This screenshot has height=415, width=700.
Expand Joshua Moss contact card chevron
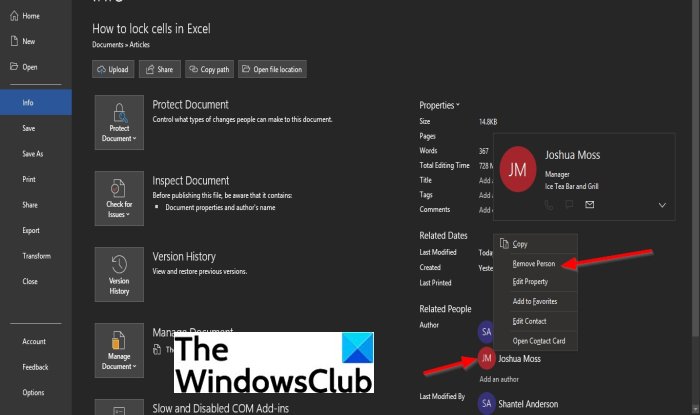[662, 205]
